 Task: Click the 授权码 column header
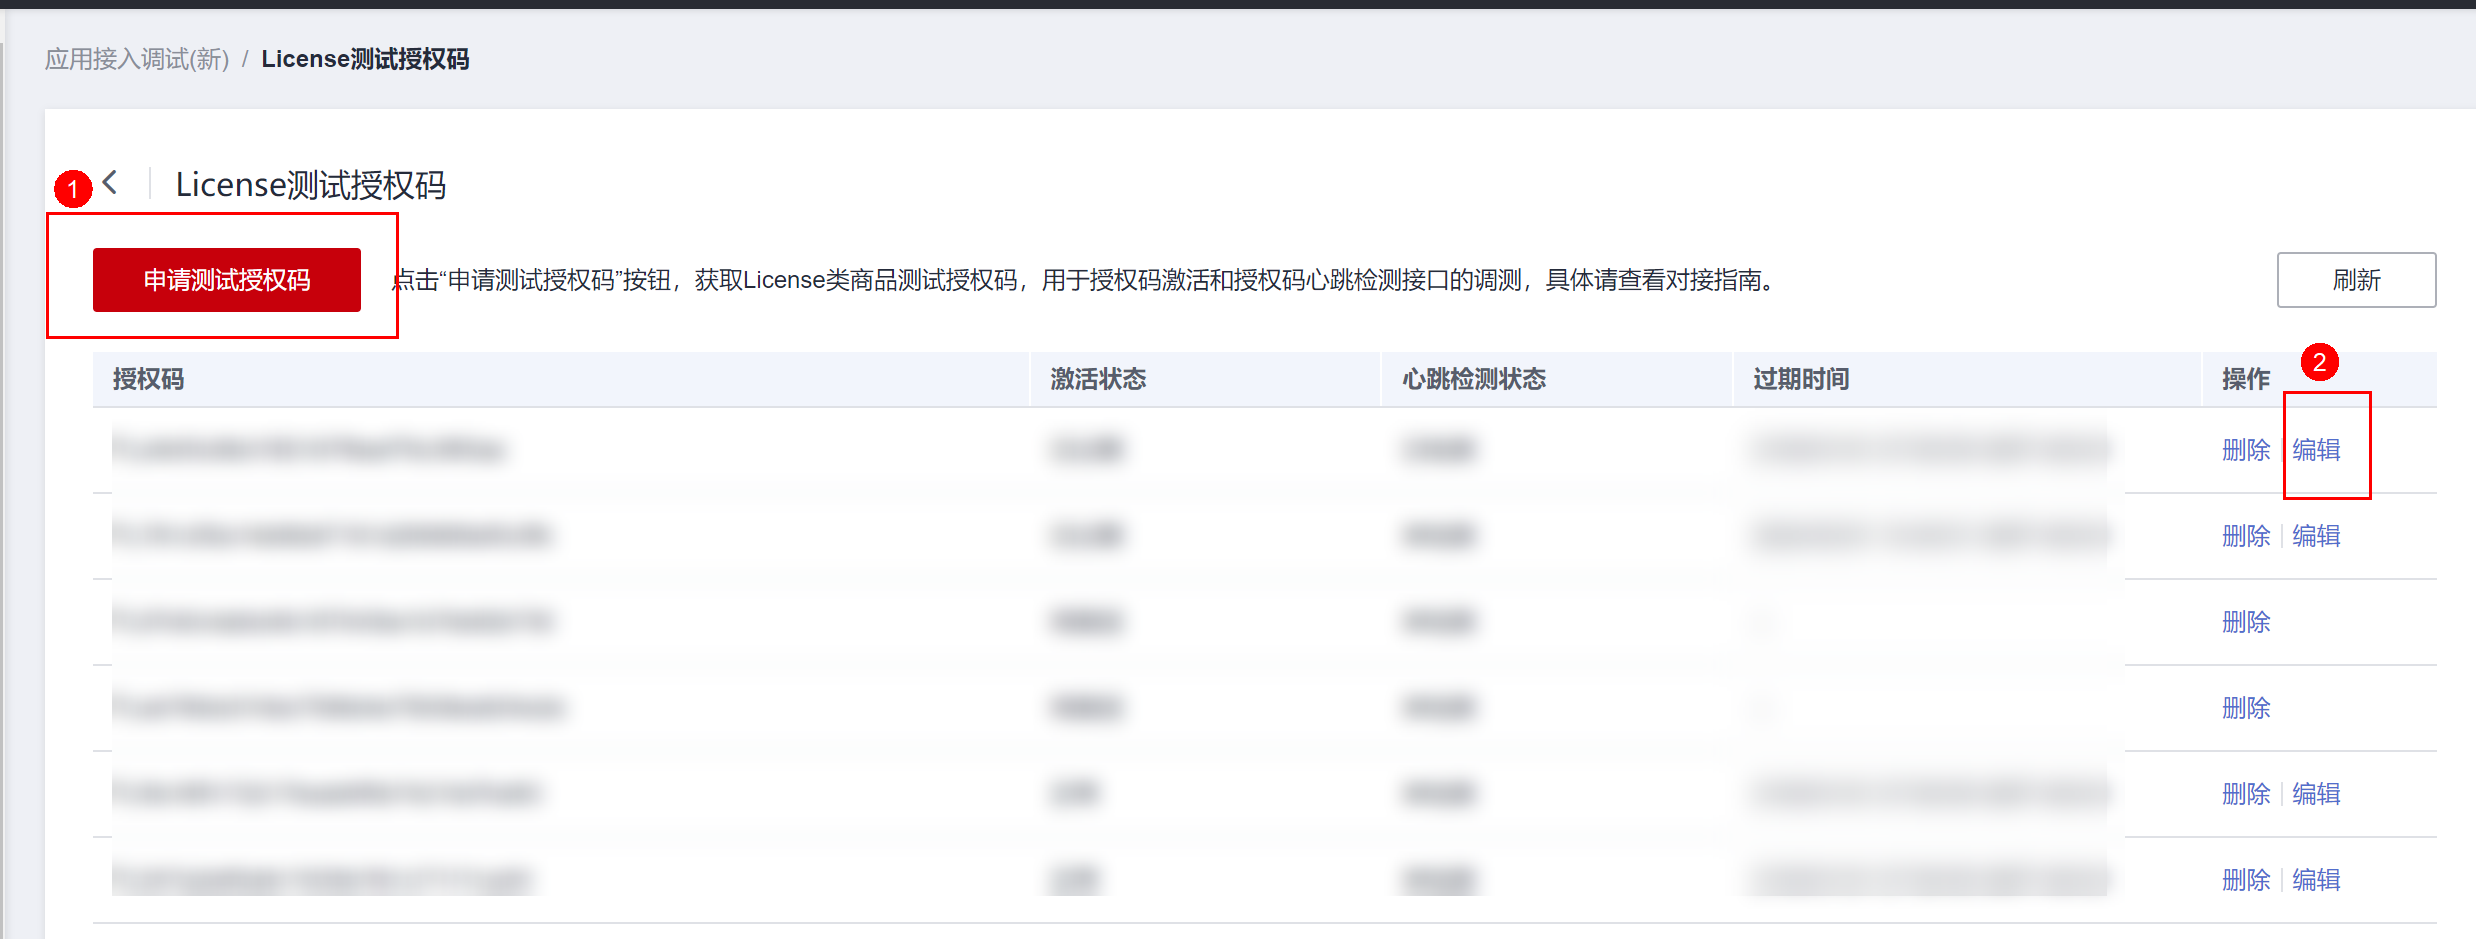[x=148, y=379]
